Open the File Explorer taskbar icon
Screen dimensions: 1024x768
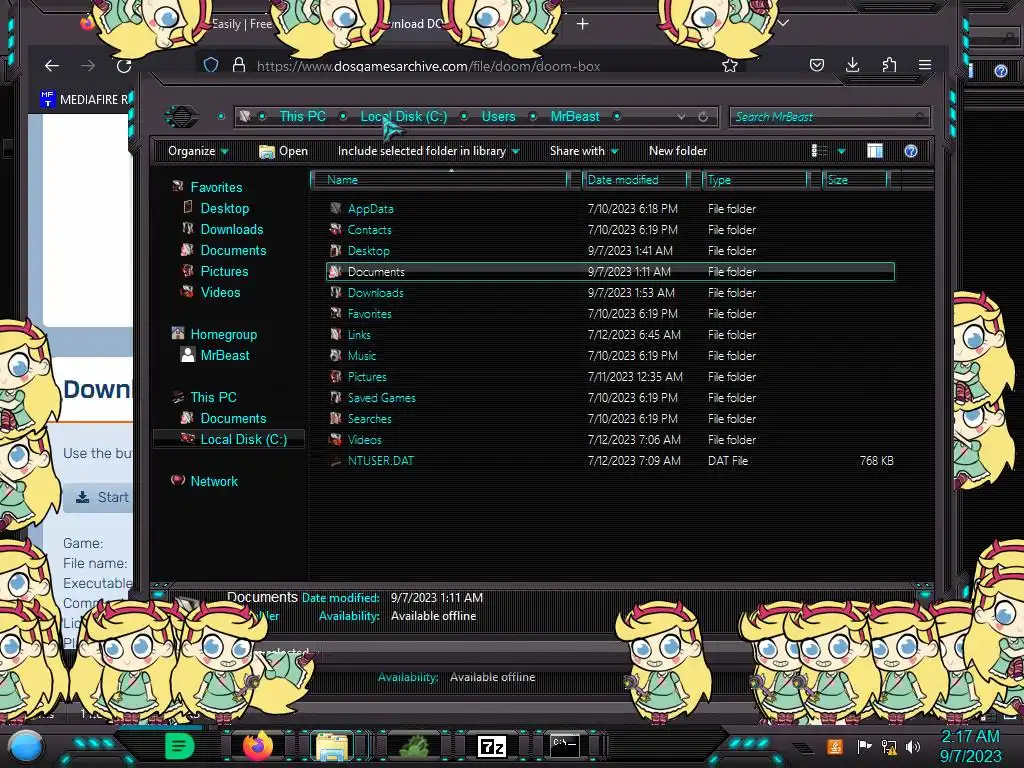click(x=332, y=745)
